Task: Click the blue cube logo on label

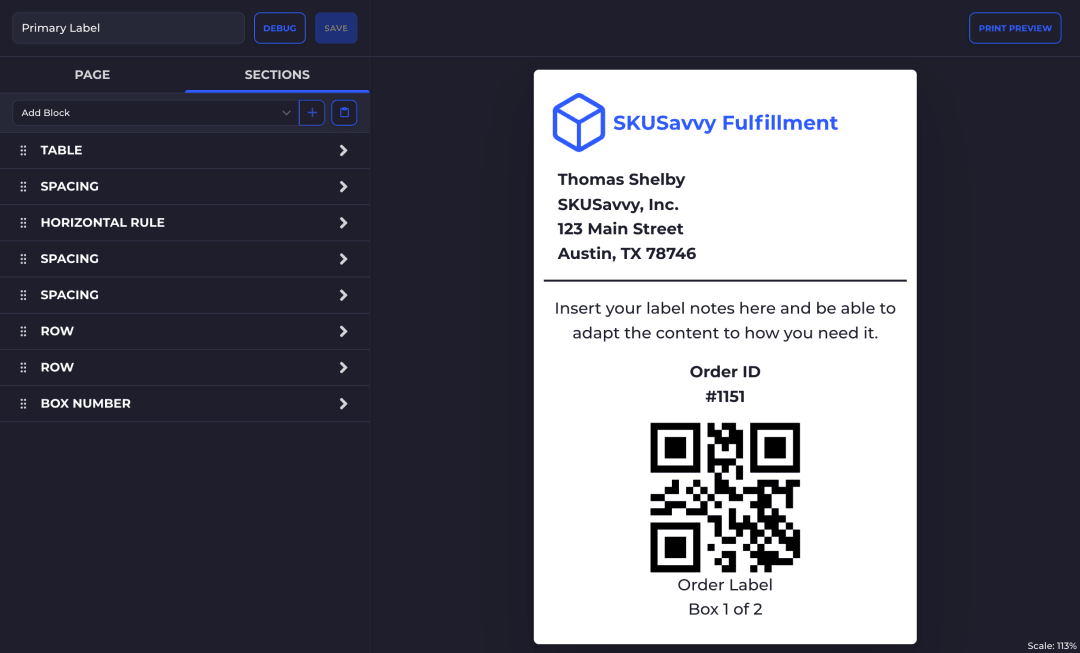Action: click(x=579, y=123)
